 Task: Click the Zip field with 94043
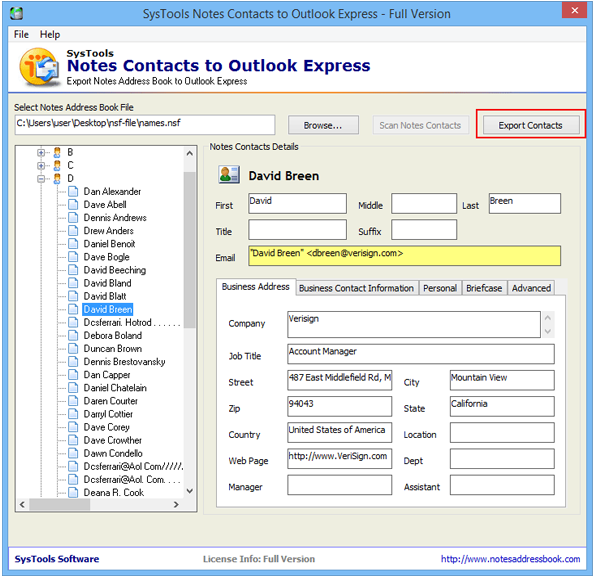[339, 406]
